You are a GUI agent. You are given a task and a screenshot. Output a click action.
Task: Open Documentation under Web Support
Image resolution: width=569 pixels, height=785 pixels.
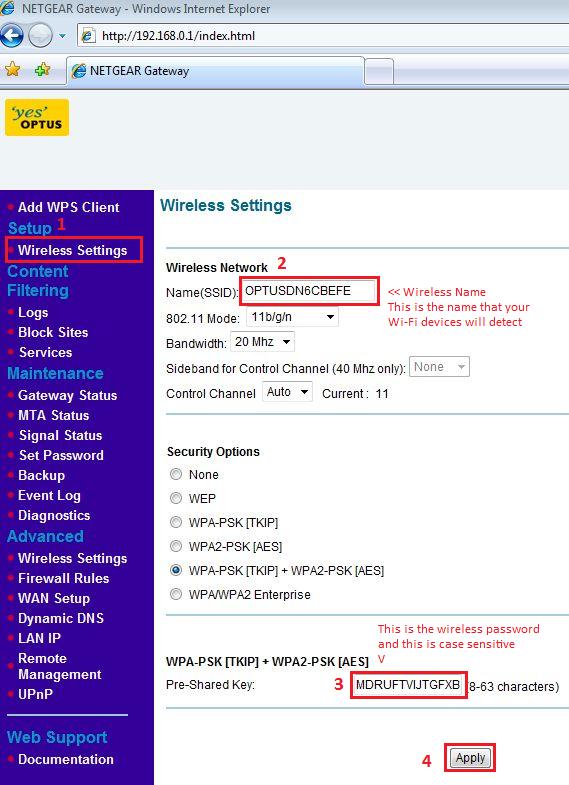coord(66,759)
